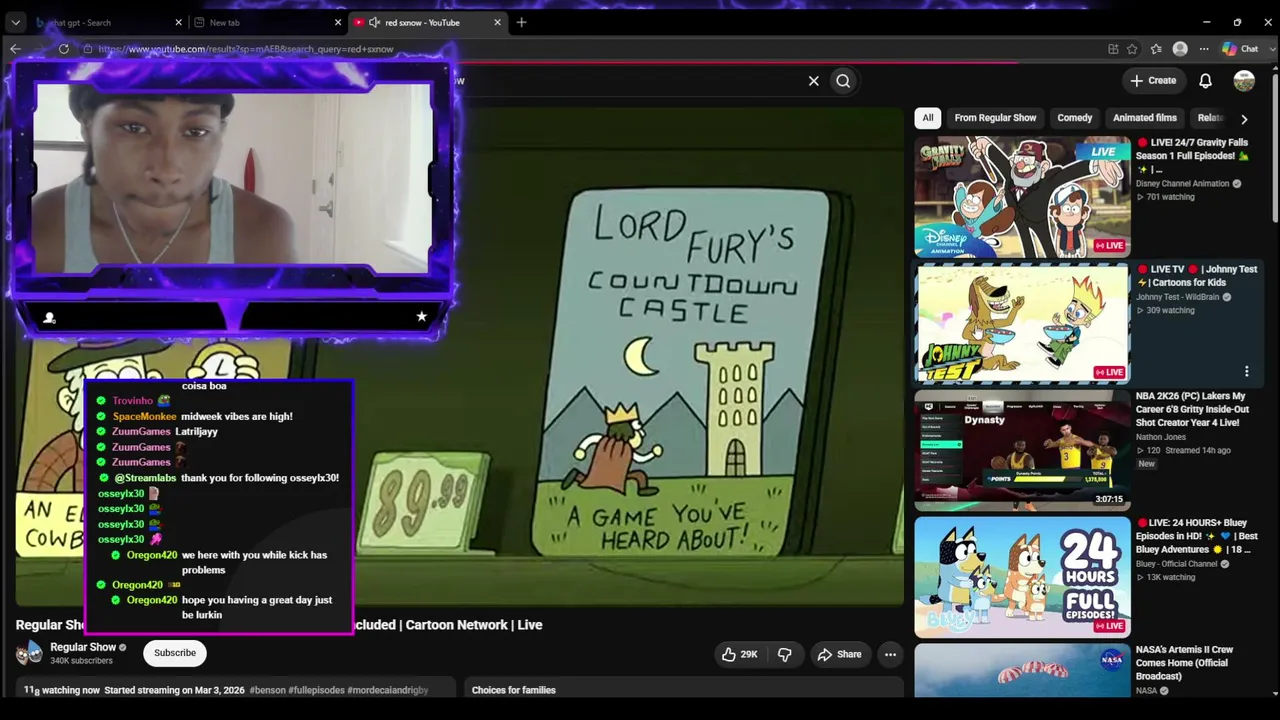Visit the Disney Channel Animation channel

click(1182, 184)
